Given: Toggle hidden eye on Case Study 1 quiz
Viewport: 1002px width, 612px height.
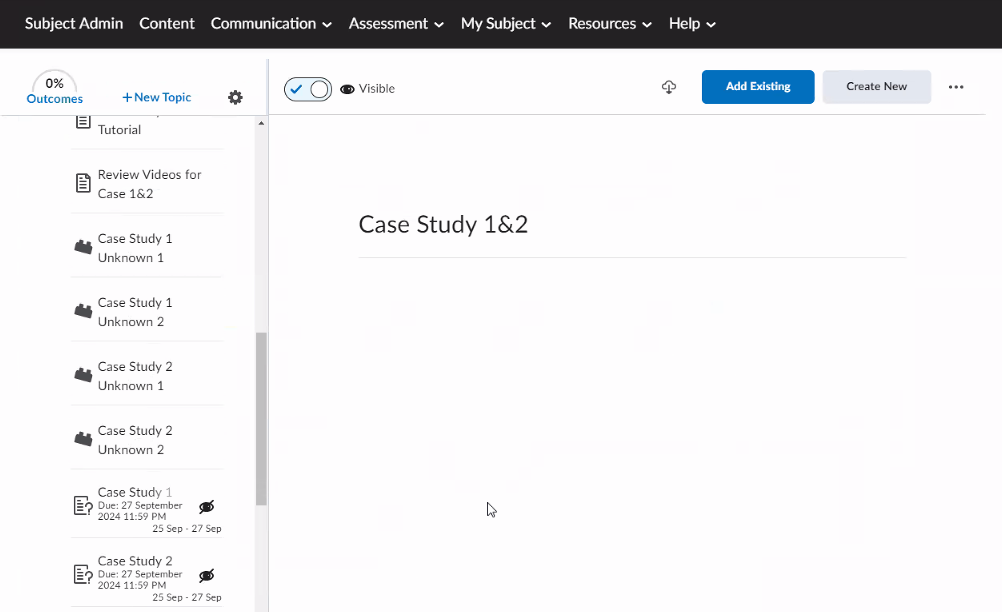Looking at the screenshot, I should [206, 507].
